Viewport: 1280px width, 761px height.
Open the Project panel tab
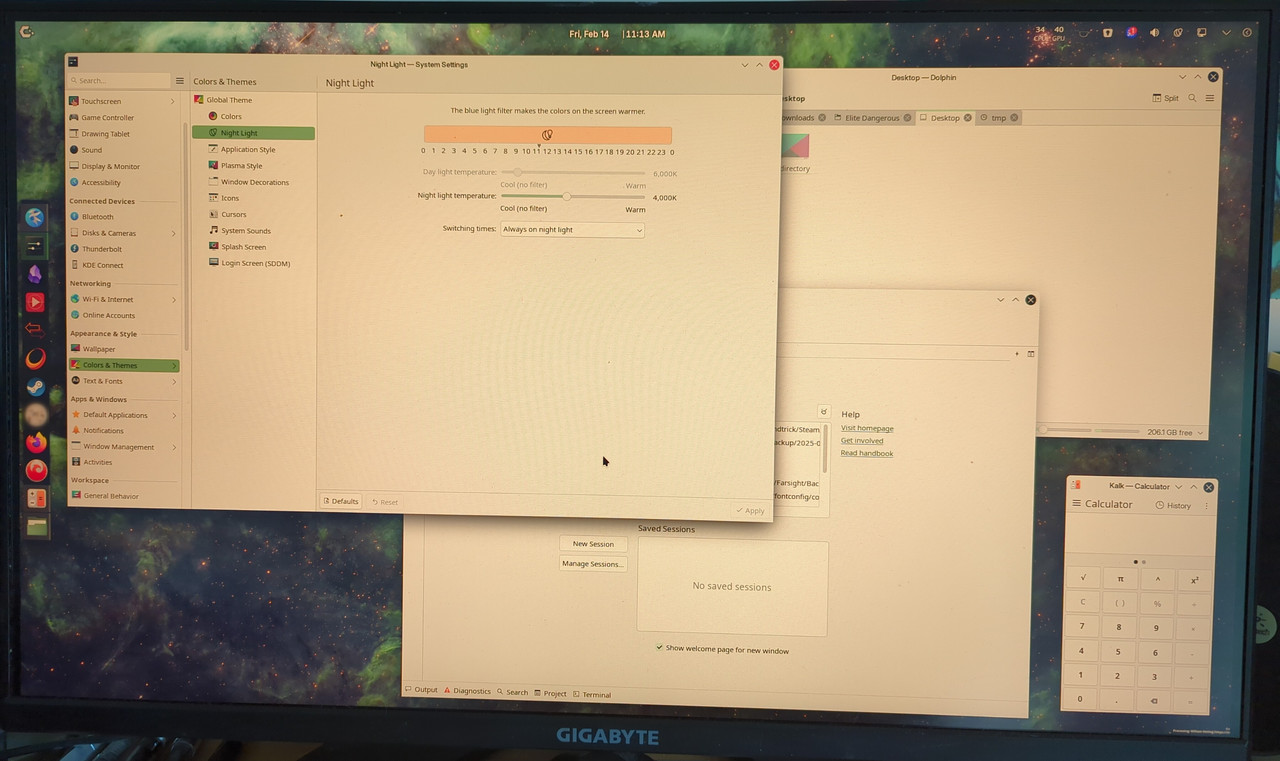(551, 693)
